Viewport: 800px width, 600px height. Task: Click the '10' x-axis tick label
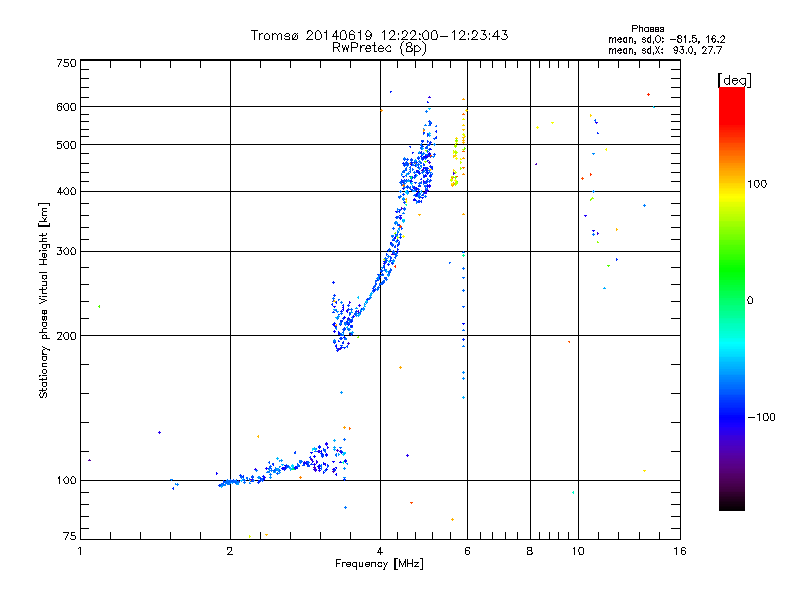coord(578,551)
